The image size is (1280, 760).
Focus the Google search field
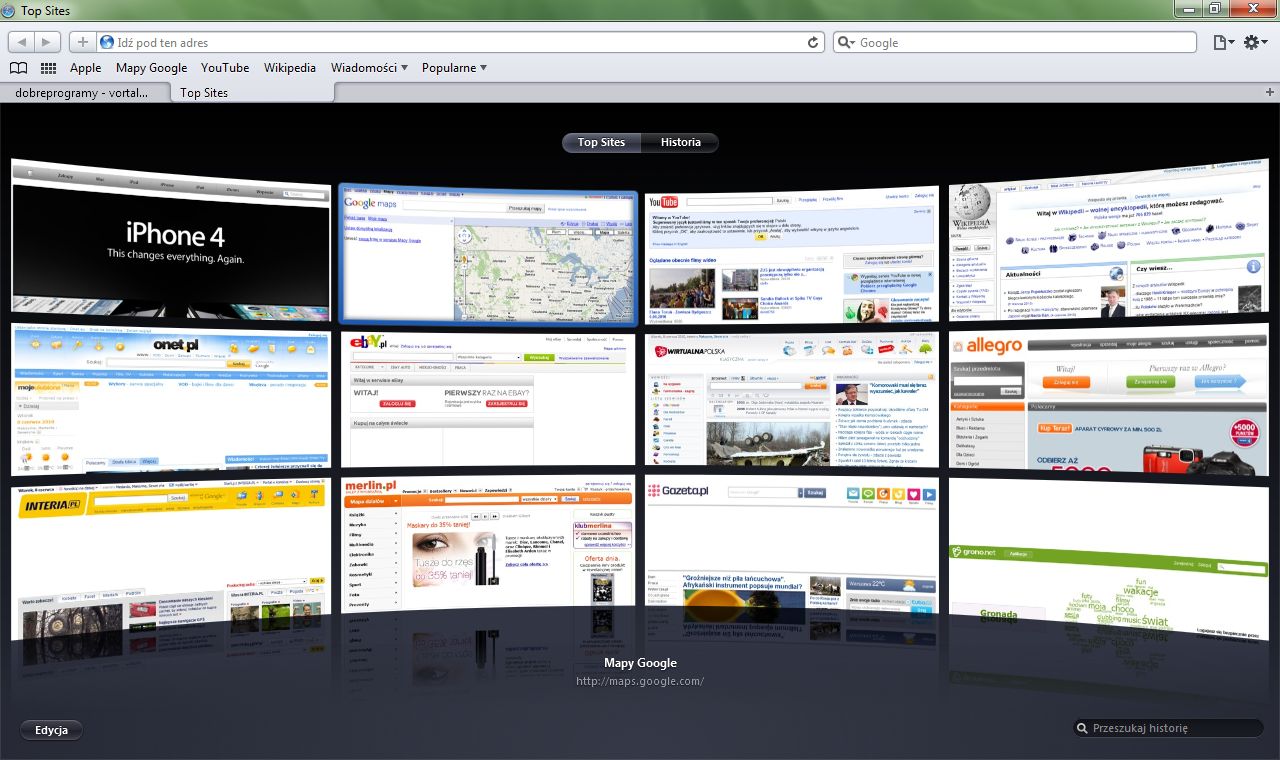(1015, 42)
